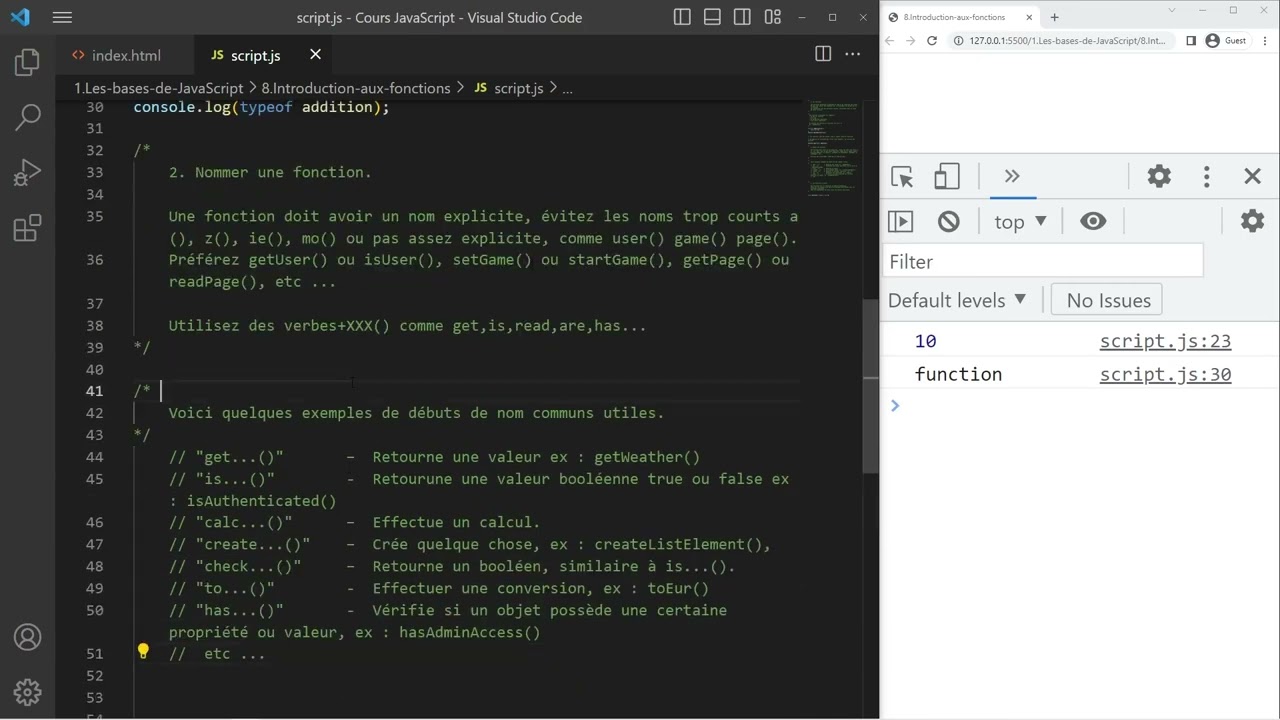Open the Run and Debug view
Image resolution: width=1280 pixels, height=720 pixels.
point(28,172)
